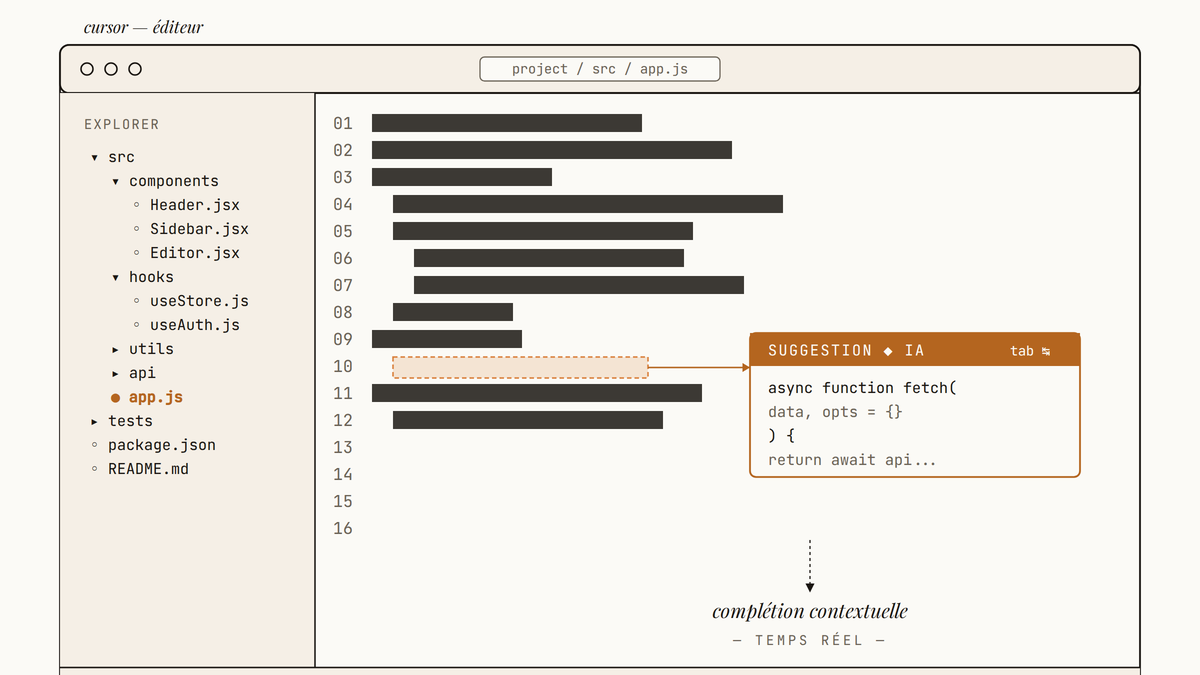Click the 'data, opts = {}' suggestion line
1200x675 pixels.
836,412
